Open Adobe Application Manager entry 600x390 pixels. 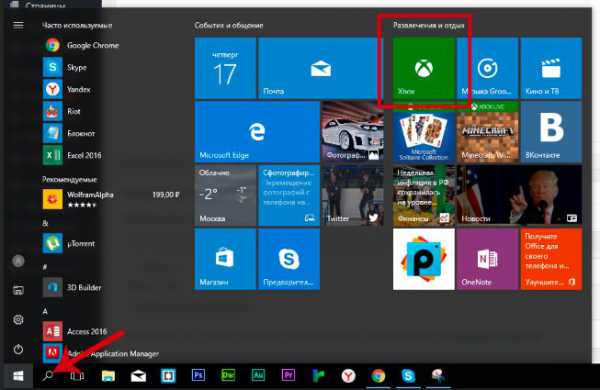click(101, 353)
